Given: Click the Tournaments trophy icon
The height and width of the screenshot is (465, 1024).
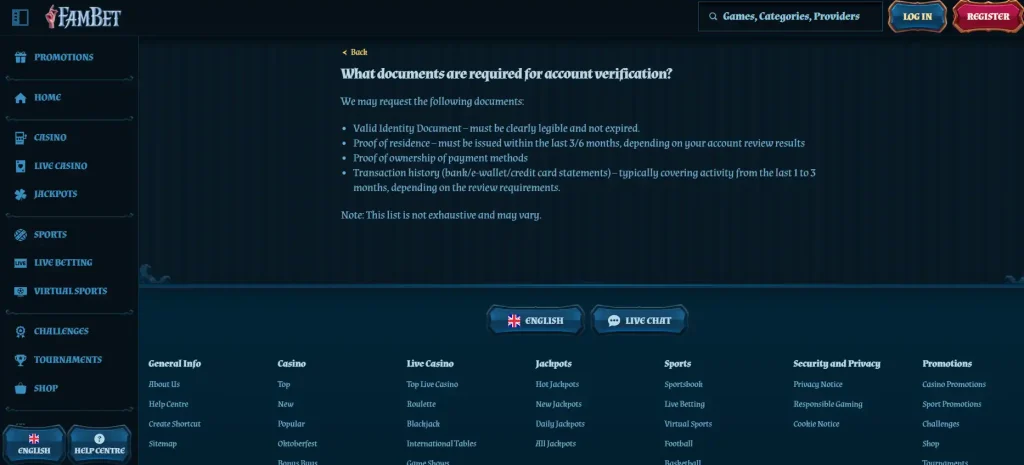Looking at the screenshot, I should pos(20,360).
